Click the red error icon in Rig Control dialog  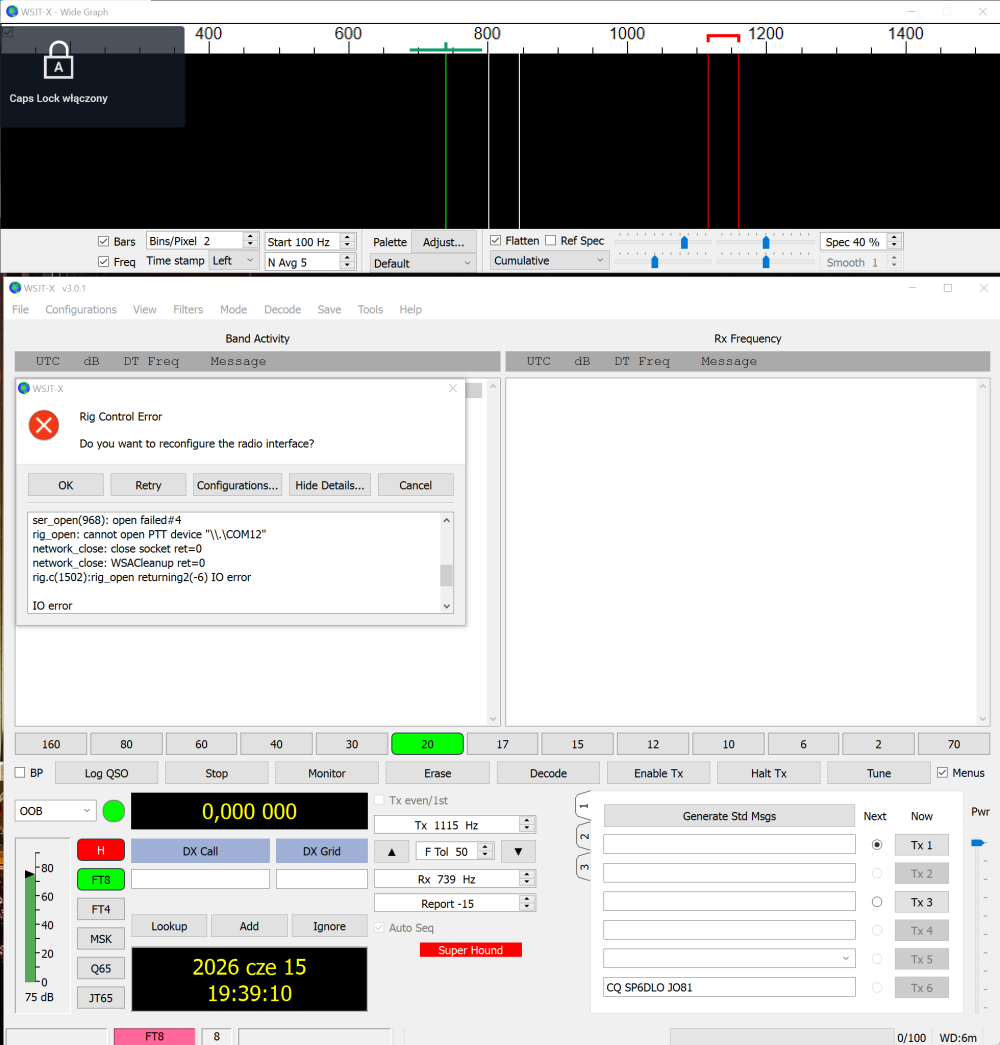(44, 425)
